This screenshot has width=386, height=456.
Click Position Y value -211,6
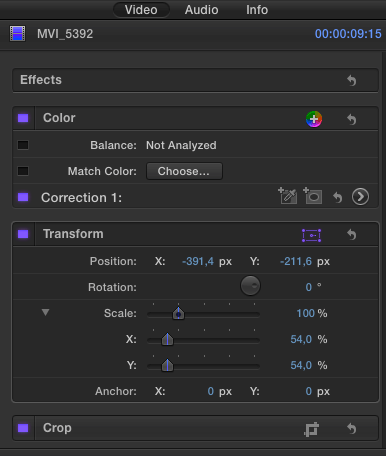[x=296, y=261]
